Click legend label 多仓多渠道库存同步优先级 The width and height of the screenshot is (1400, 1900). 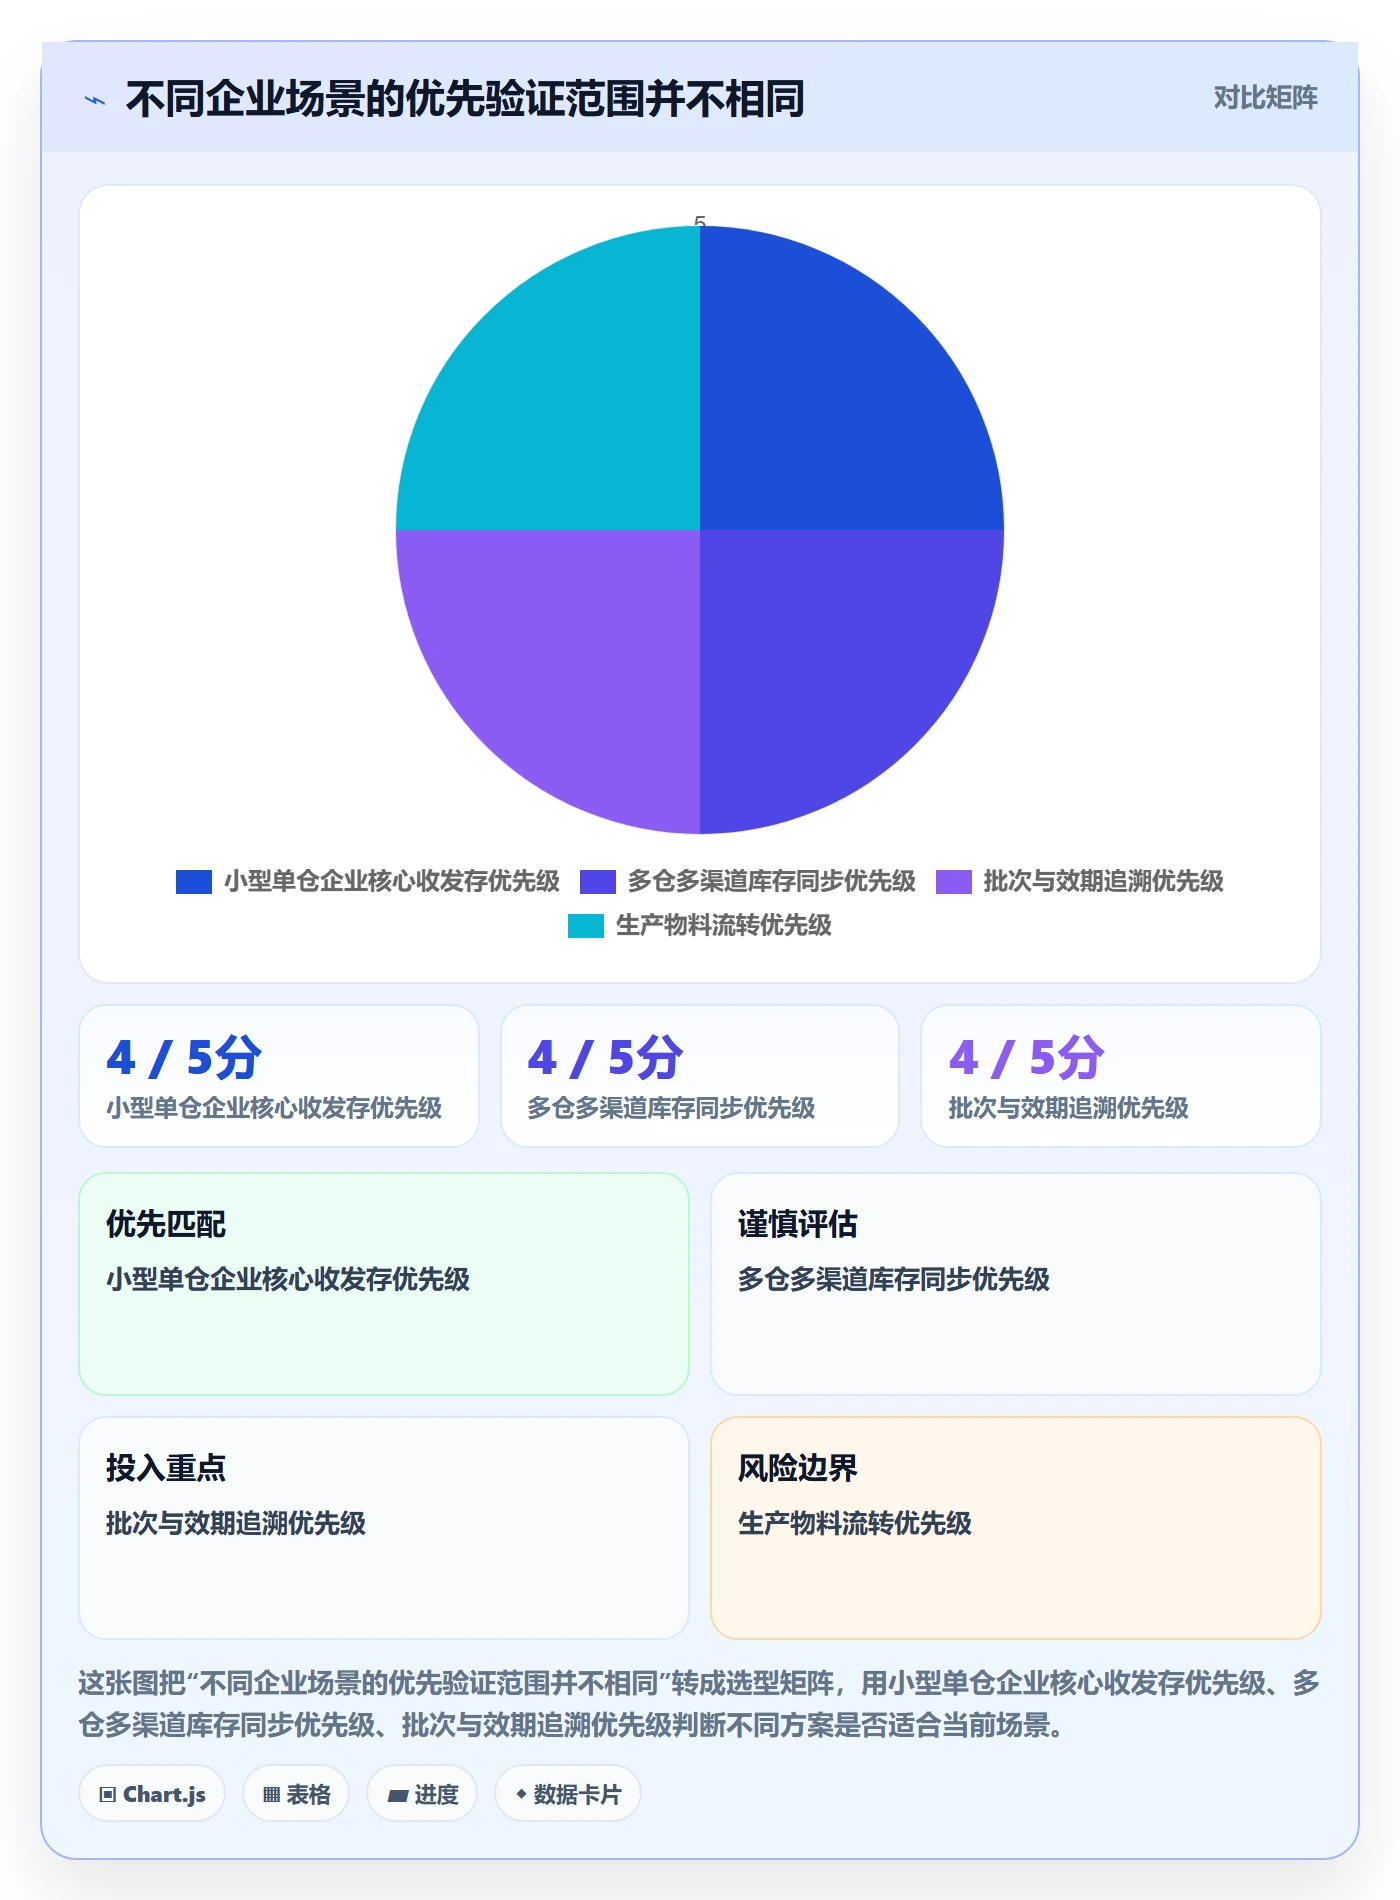point(772,881)
